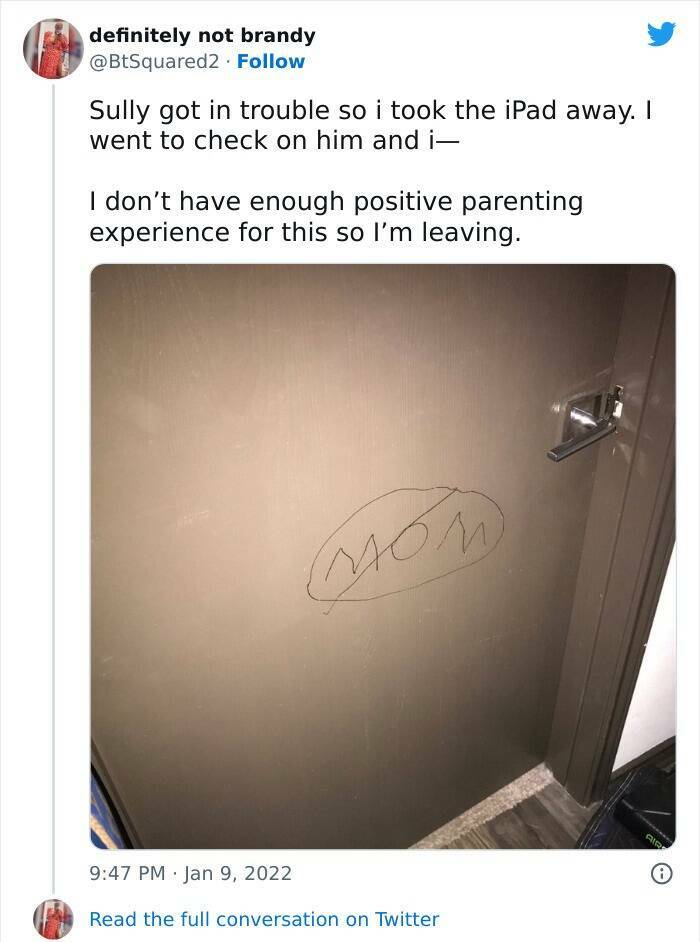Screen dimensions: 700x942
Task: Click the gray vertical thread line
Action: 53,489
